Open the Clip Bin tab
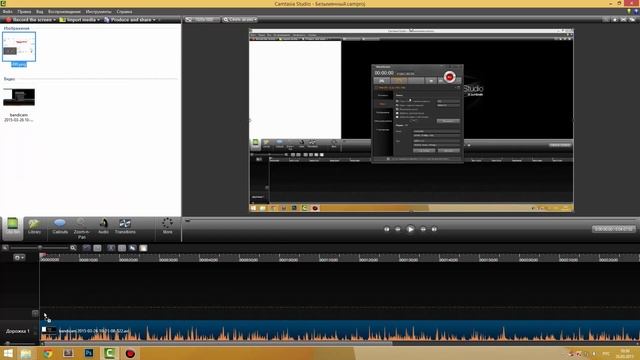This screenshot has width=640, height=360. pos(12,227)
